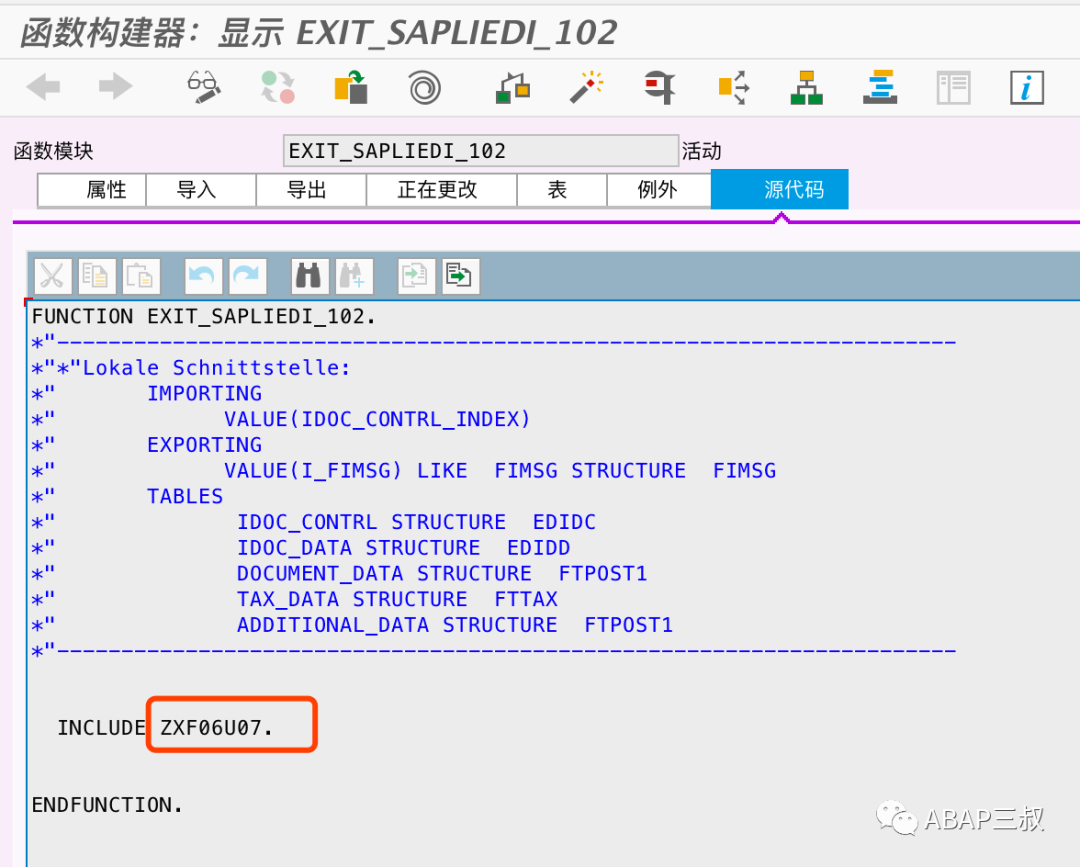
Task: Click the IMPORTING keyword comment
Action: tap(205, 393)
